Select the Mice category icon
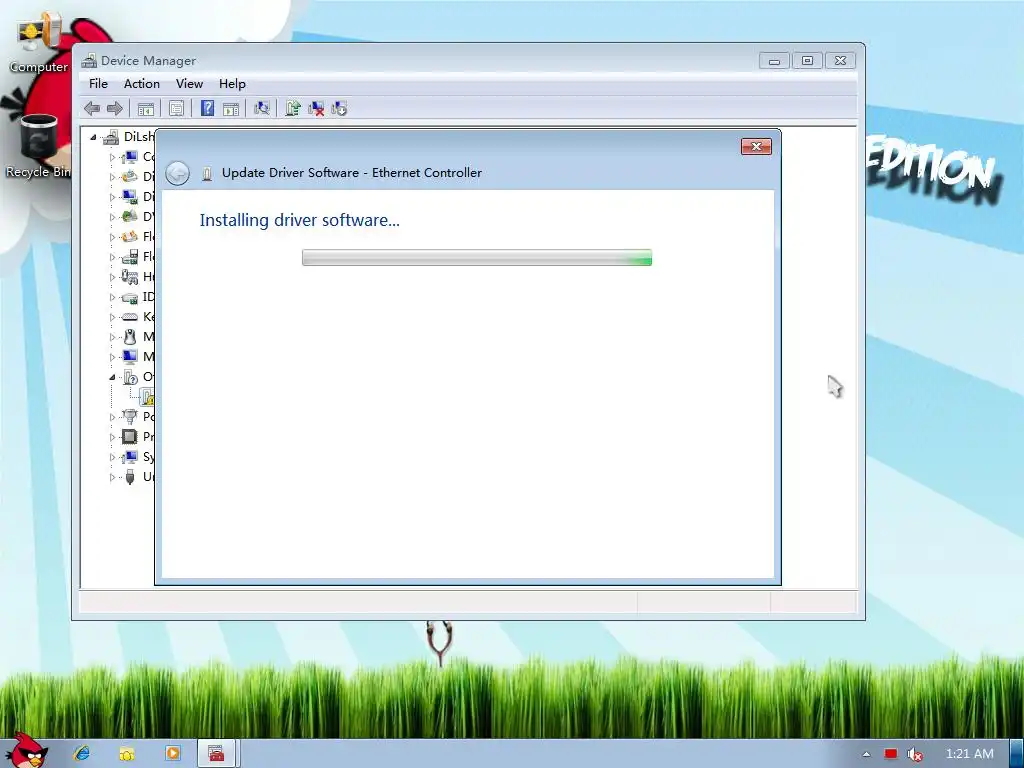 pos(130,337)
